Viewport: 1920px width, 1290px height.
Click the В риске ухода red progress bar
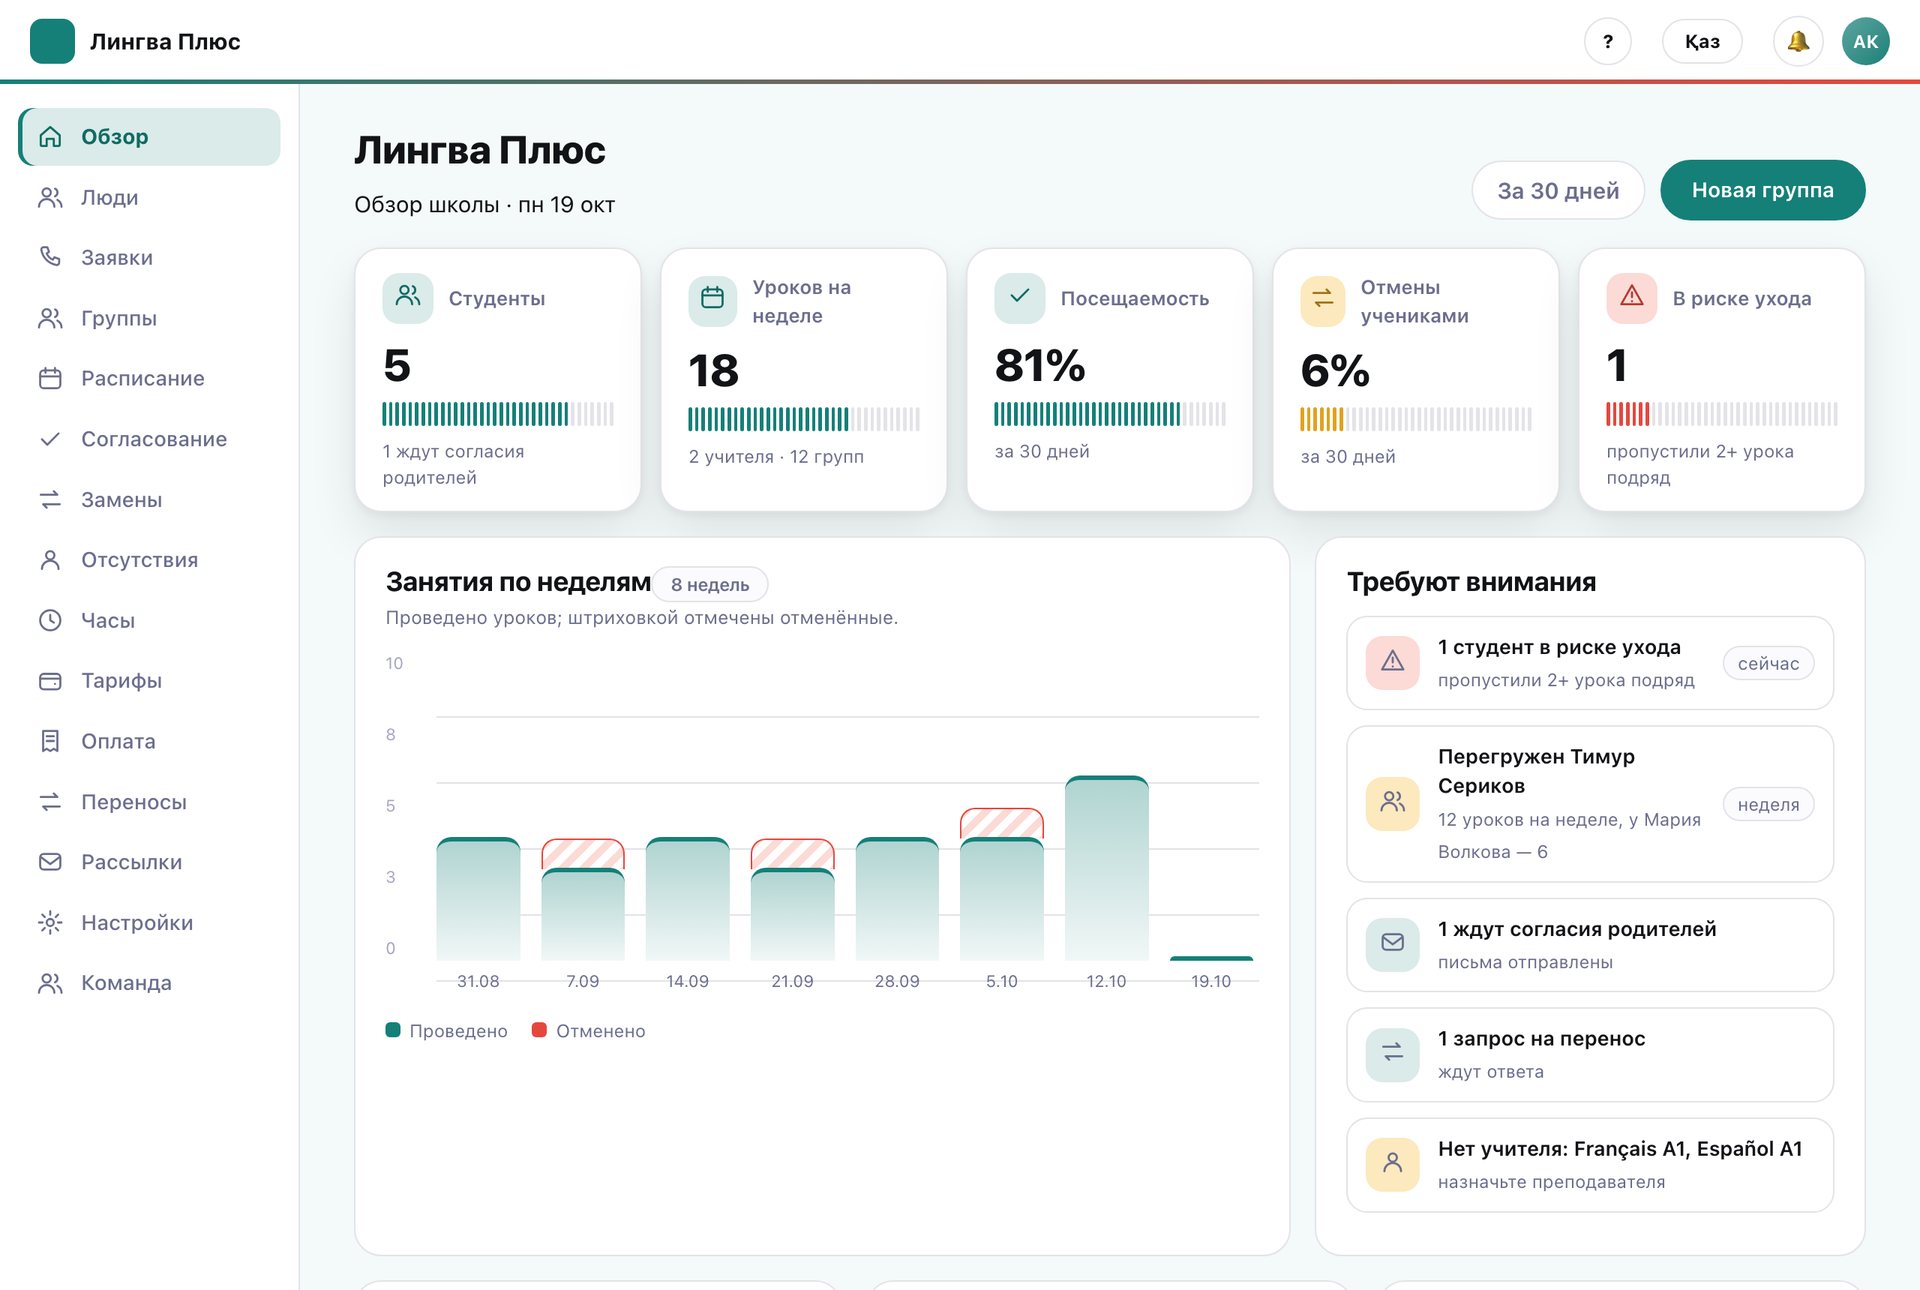1722,414
